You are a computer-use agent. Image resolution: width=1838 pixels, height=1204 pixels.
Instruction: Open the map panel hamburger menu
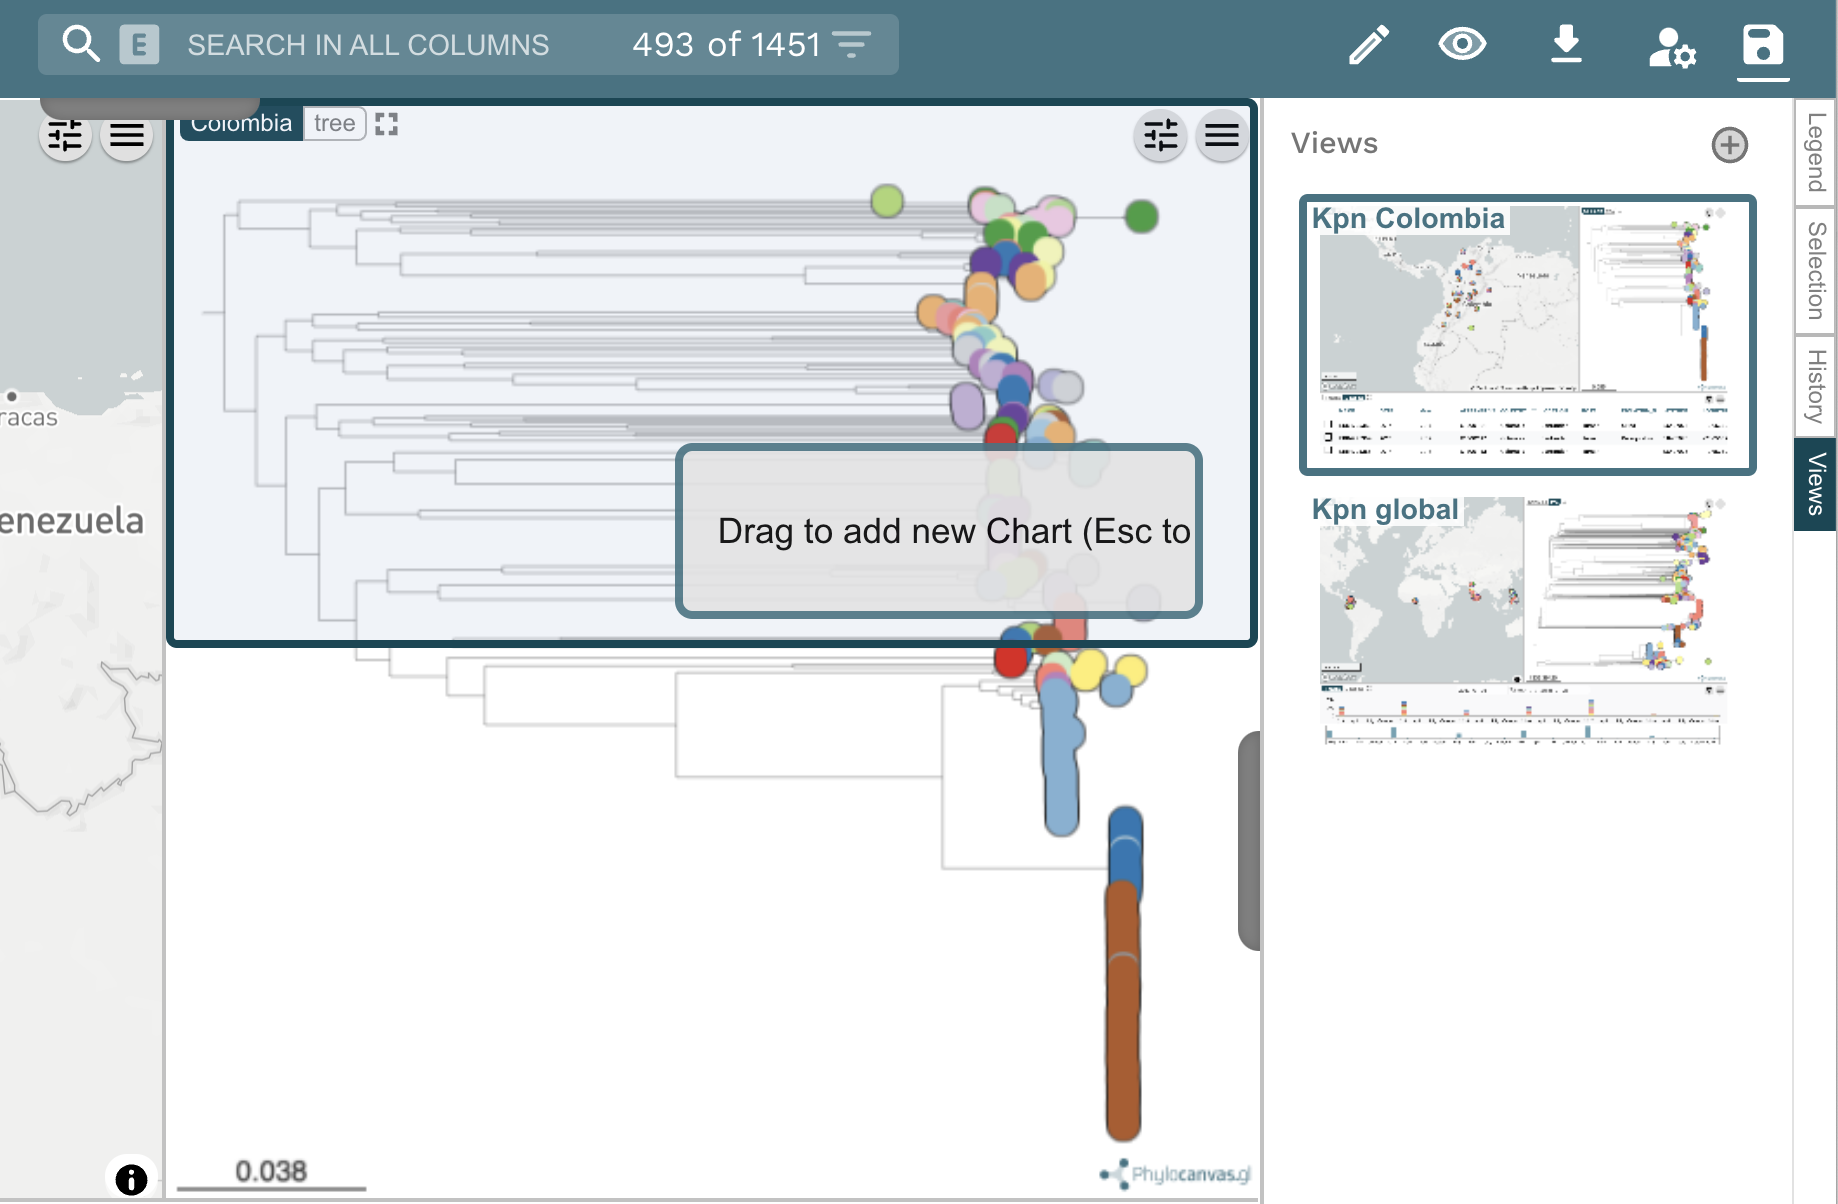point(127,135)
